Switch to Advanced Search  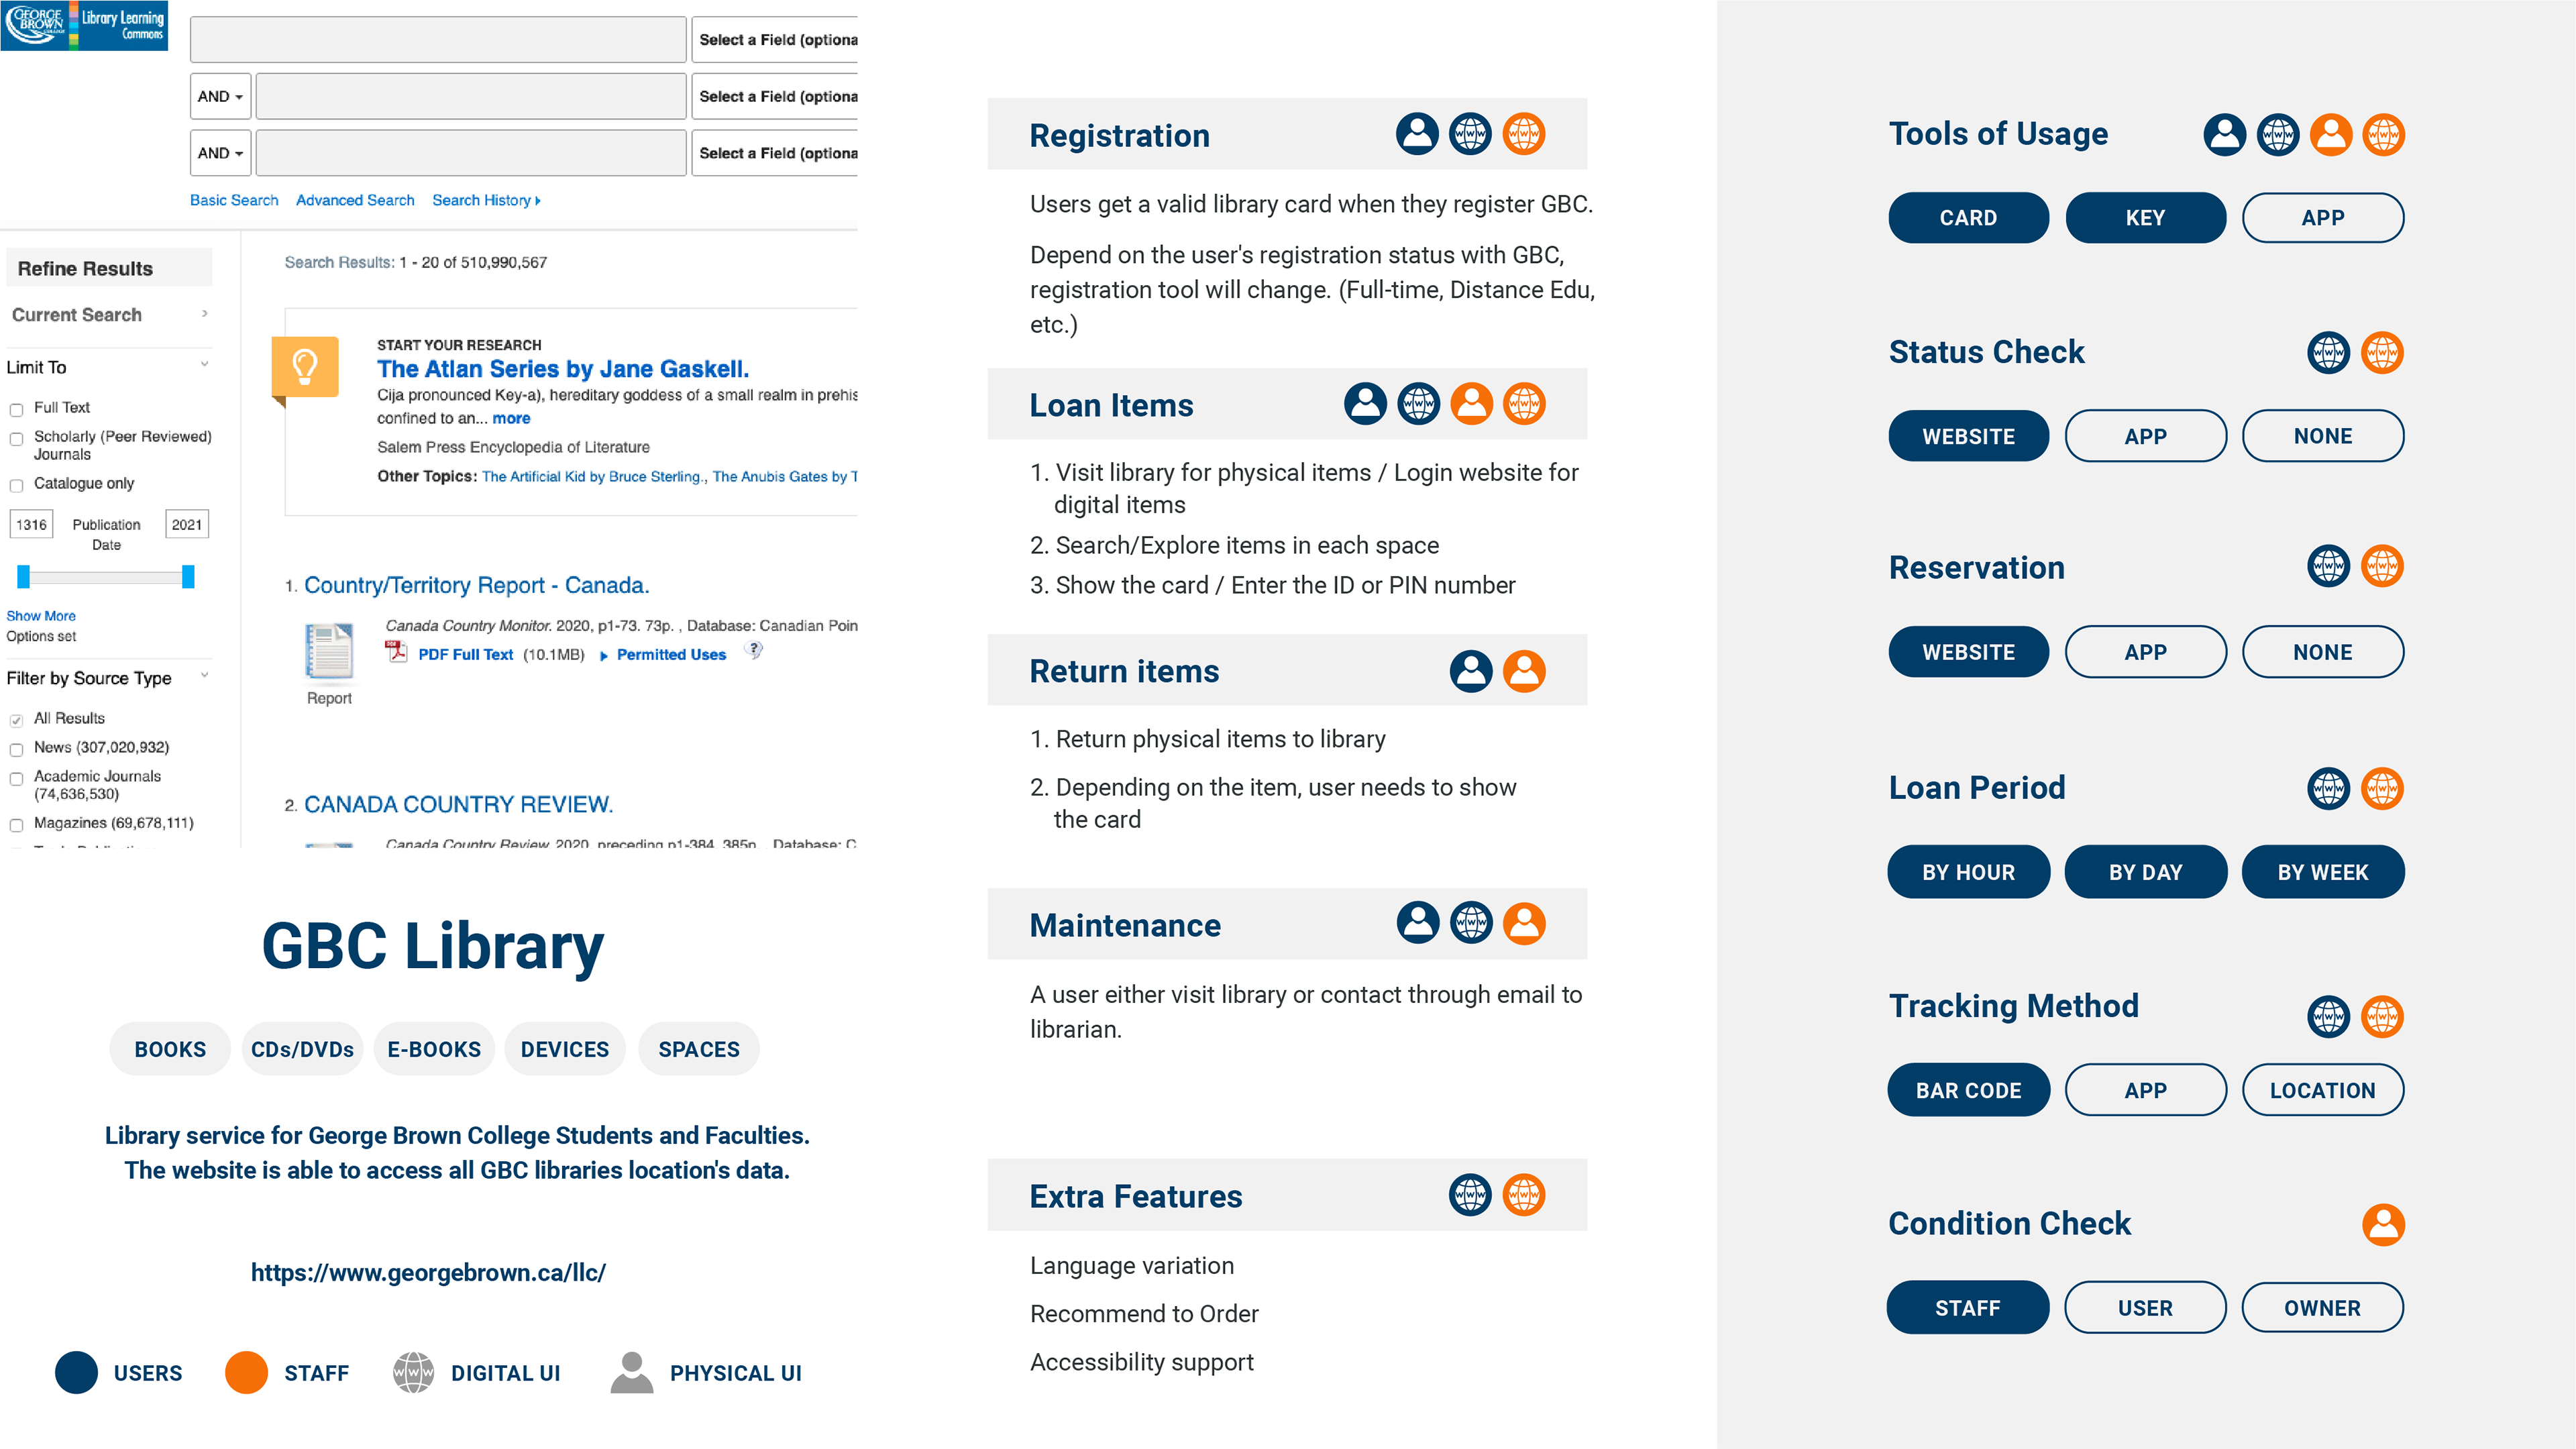tap(355, 200)
